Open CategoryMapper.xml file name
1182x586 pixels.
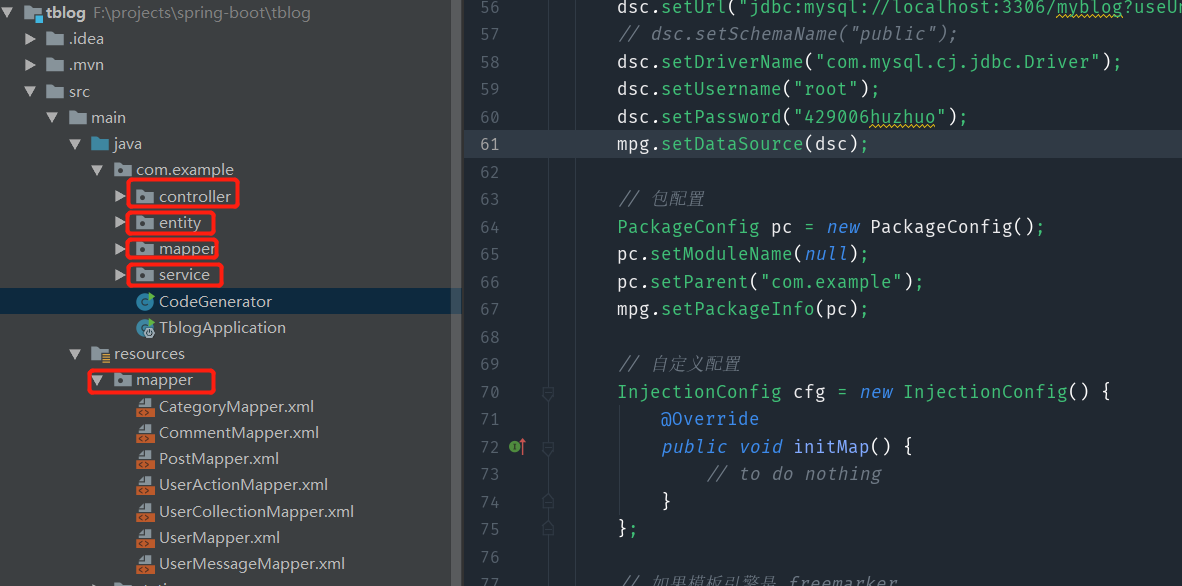pyautogui.click(x=236, y=407)
